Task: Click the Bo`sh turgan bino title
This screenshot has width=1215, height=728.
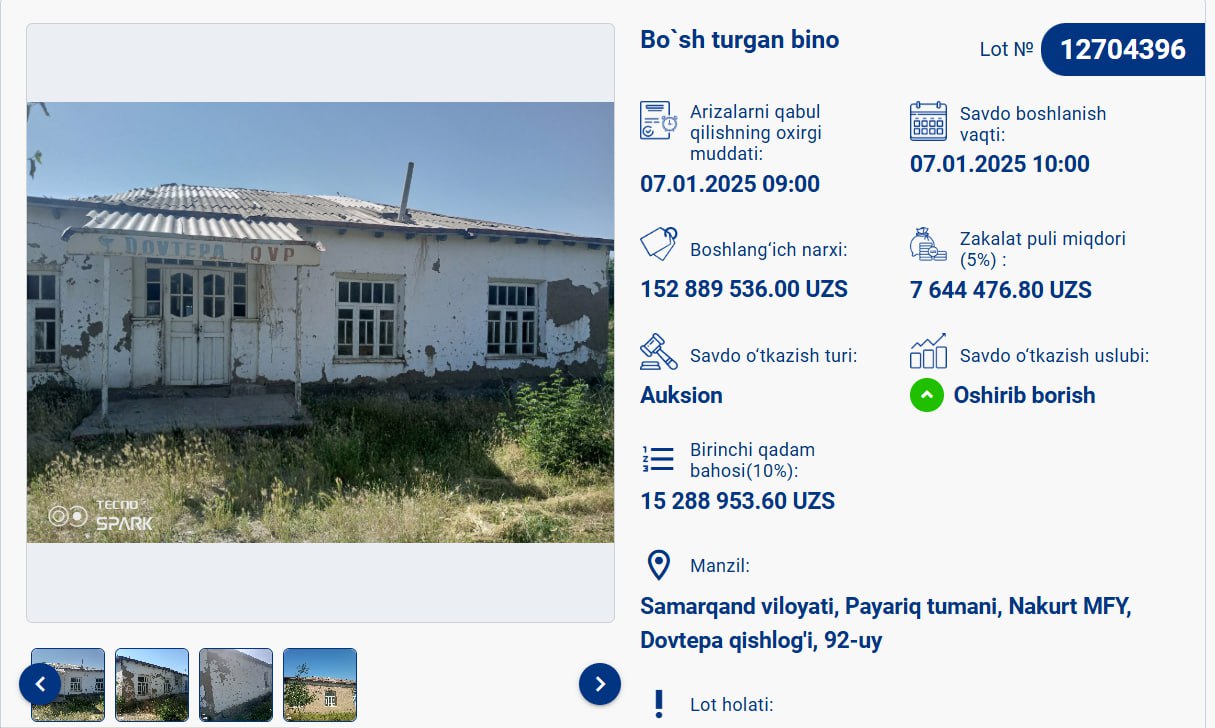Action: point(740,40)
